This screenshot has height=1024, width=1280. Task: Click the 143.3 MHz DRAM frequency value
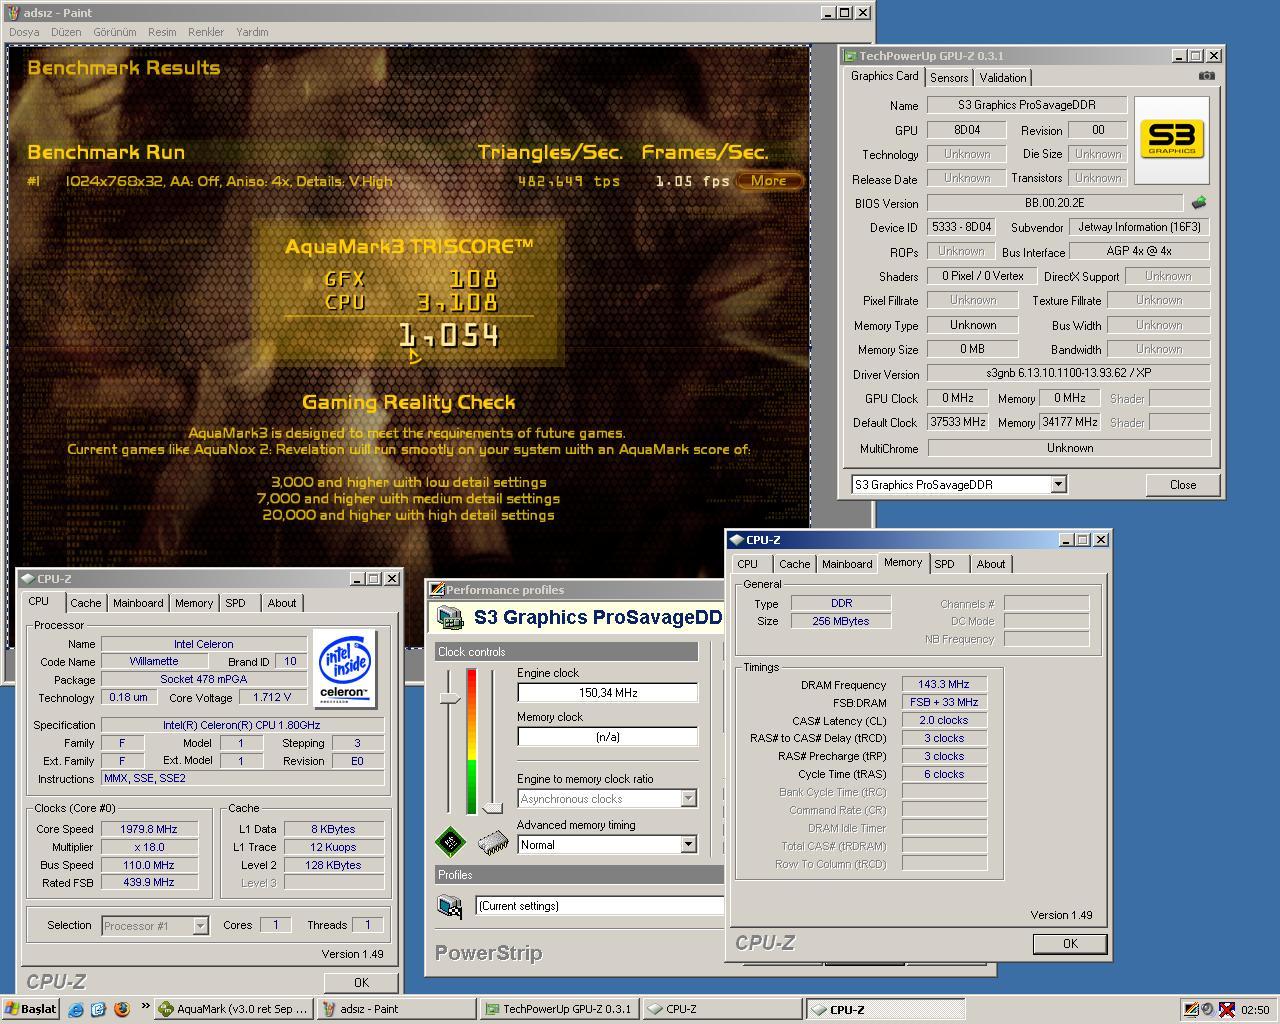pyautogui.click(x=944, y=685)
